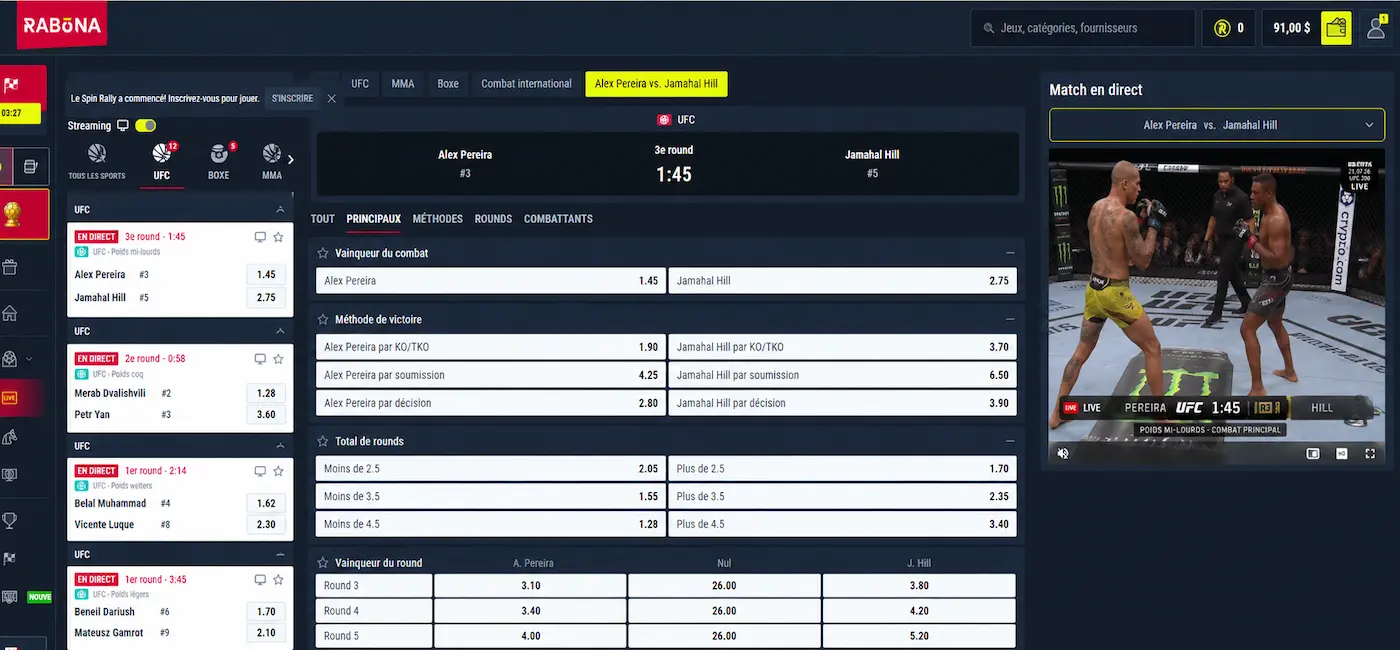
Task: Bet on Jamahal Hill par KO/TKO 3.70
Action: tap(843, 347)
